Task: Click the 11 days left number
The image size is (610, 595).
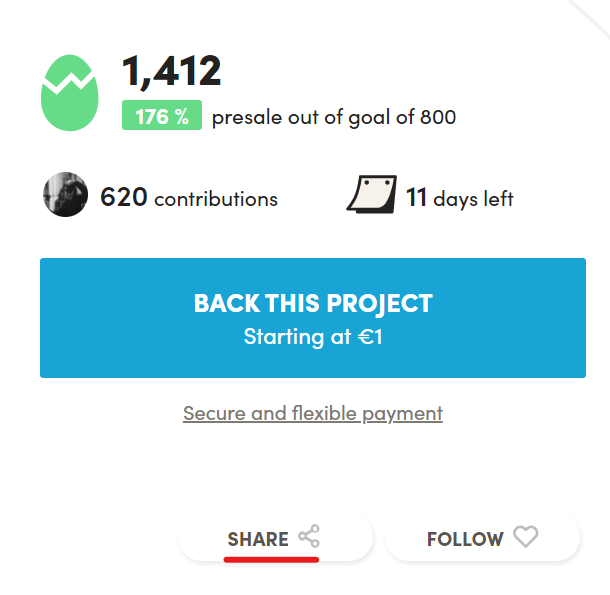Action: pyautogui.click(x=416, y=197)
